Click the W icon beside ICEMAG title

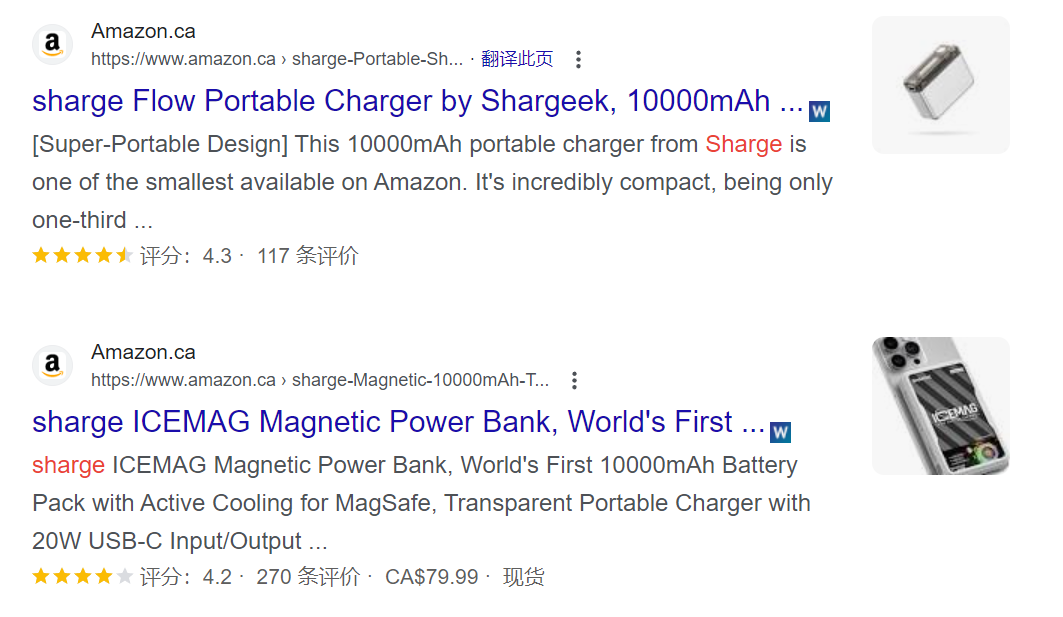780,432
